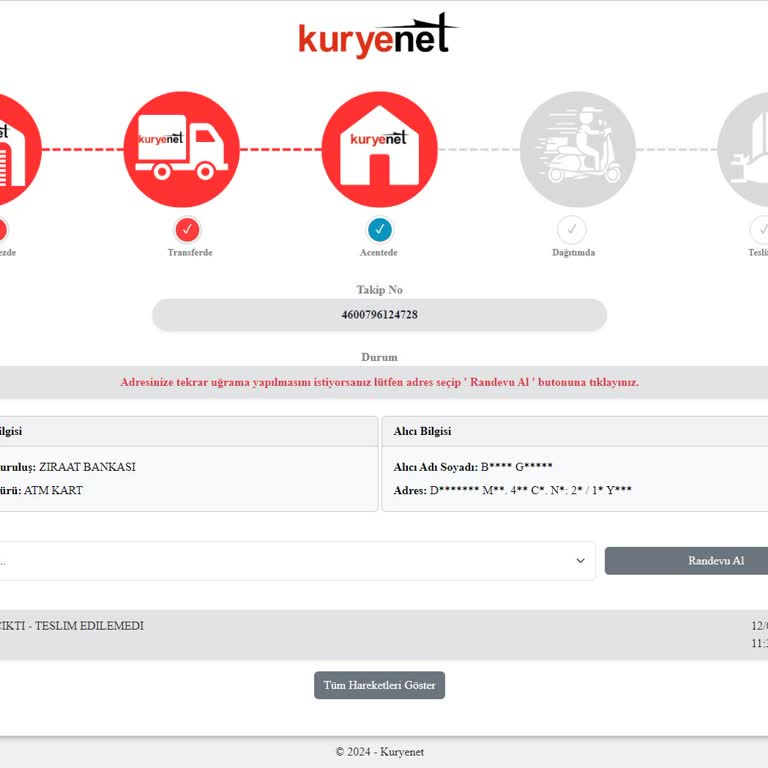
Task: Click the Alıcı Bilgisi panel header
Action: [x=575, y=432]
